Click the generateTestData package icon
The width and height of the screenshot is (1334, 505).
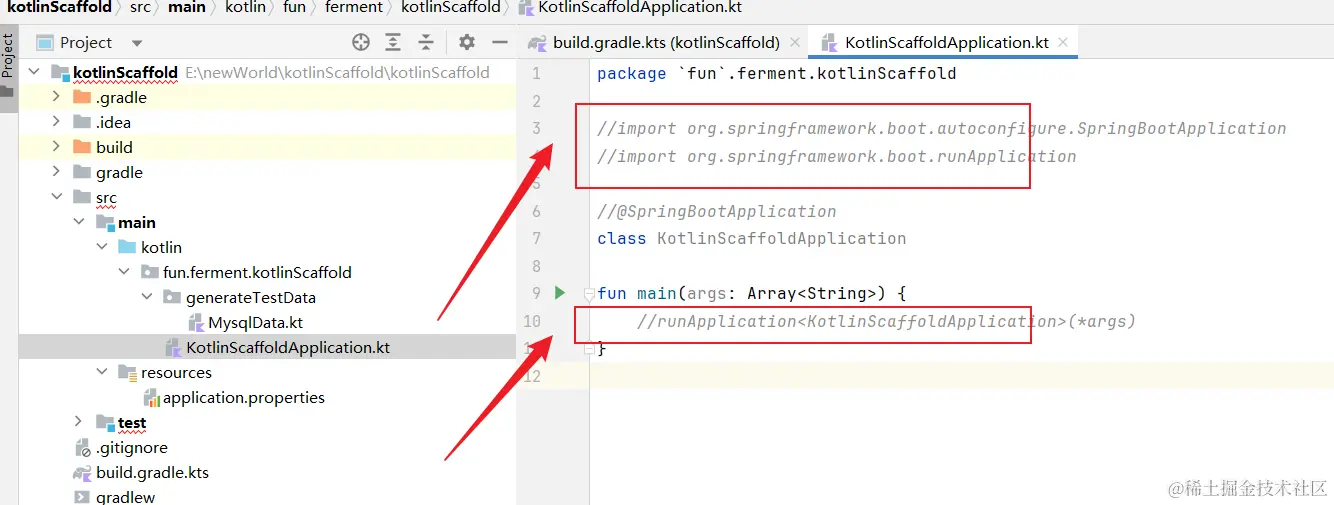[172, 297]
